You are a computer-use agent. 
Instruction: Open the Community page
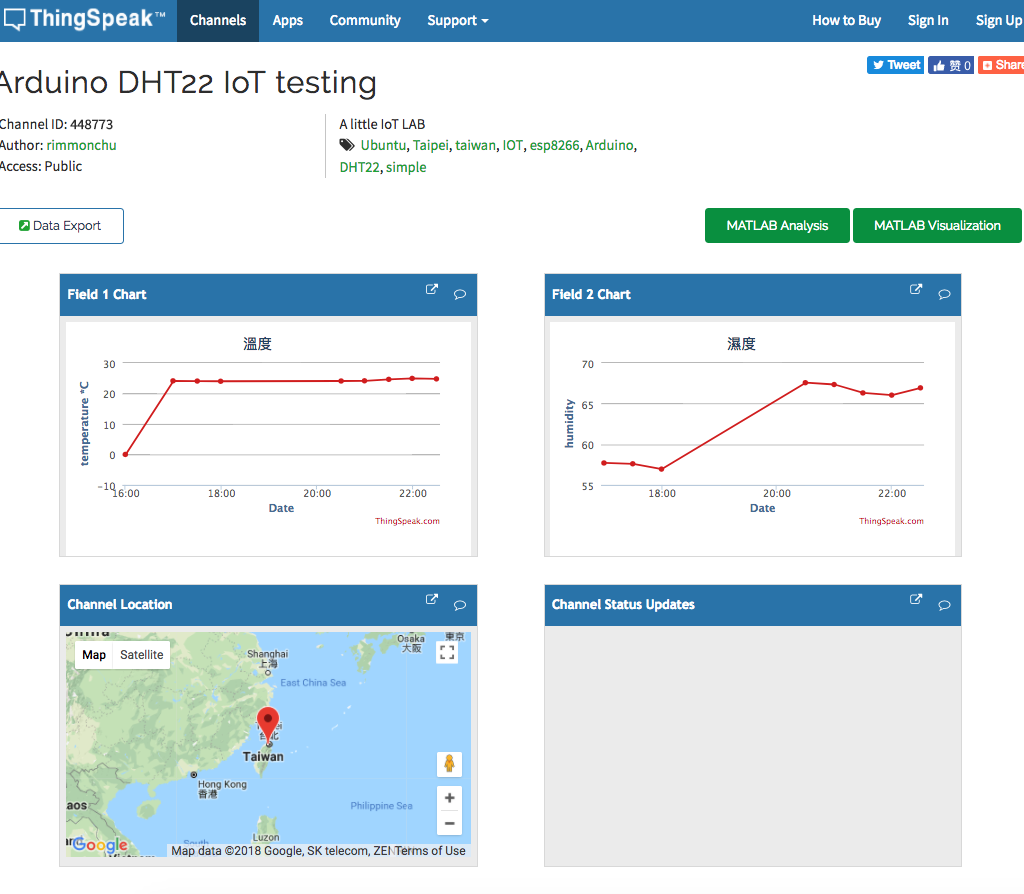coord(365,21)
